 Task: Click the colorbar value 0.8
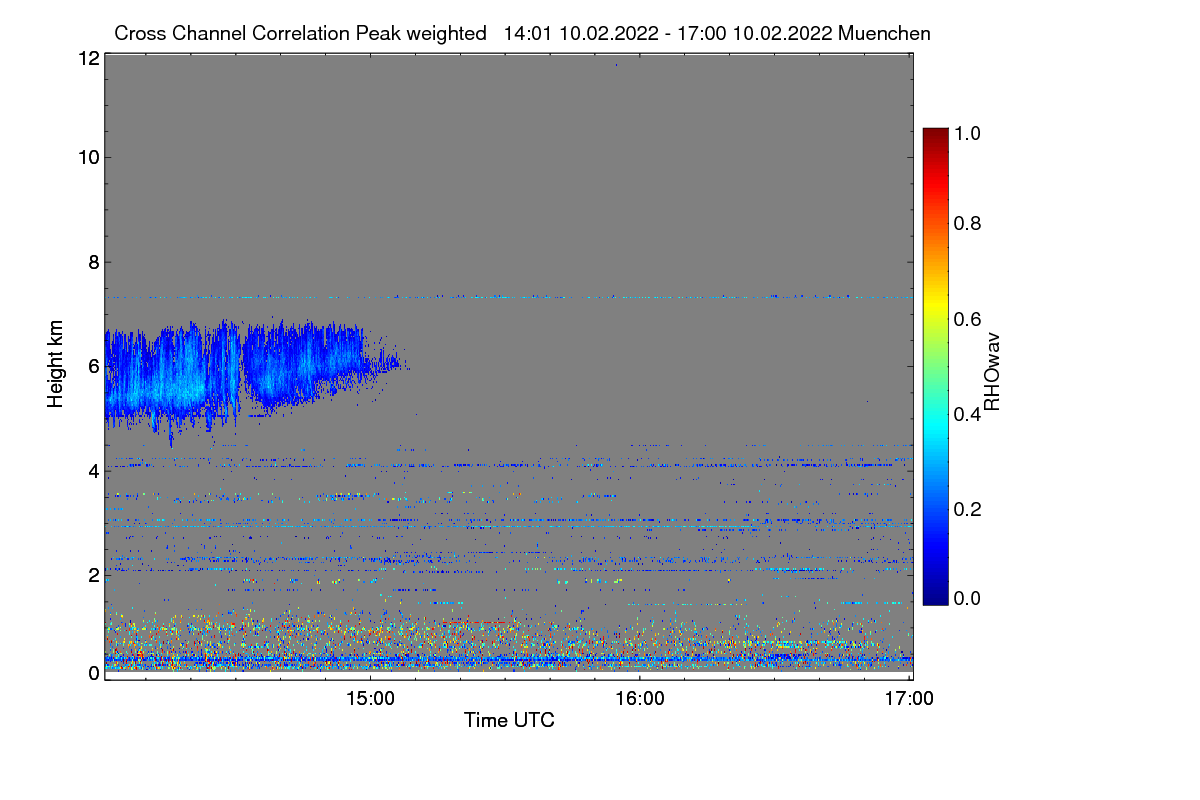click(x=969, y=223)
